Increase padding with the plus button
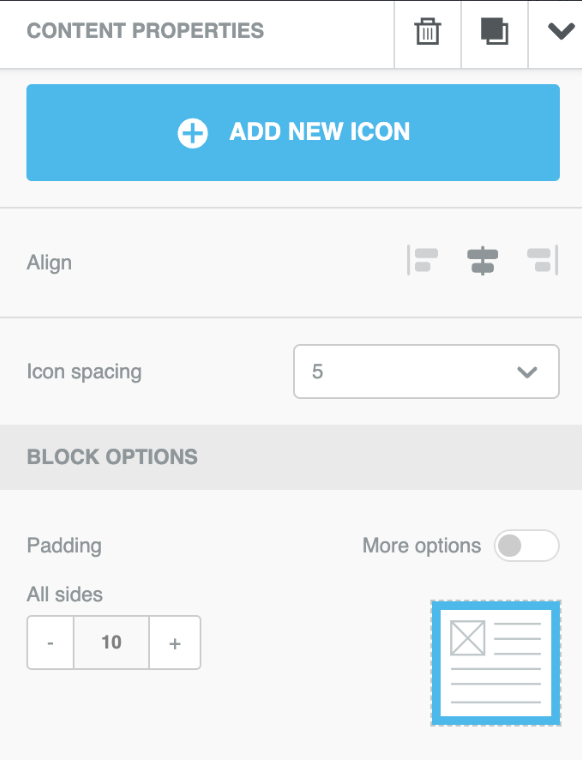 pos(175,643)
